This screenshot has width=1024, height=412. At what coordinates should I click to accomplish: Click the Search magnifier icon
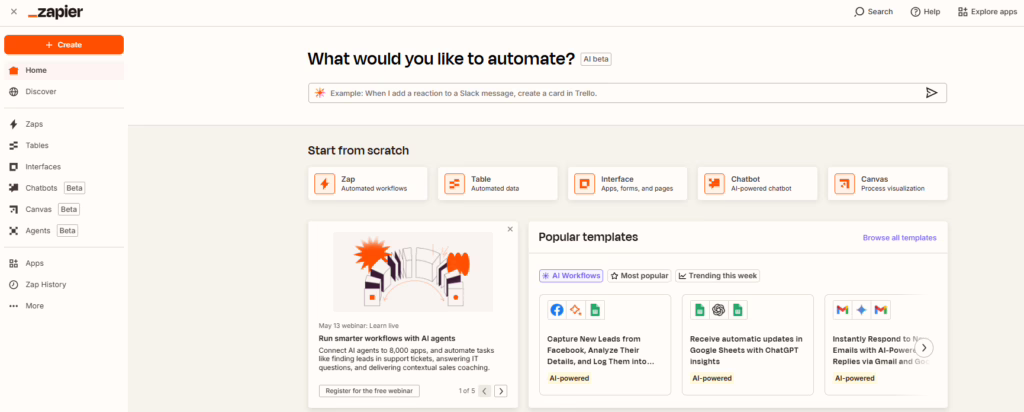click(859, 12)
